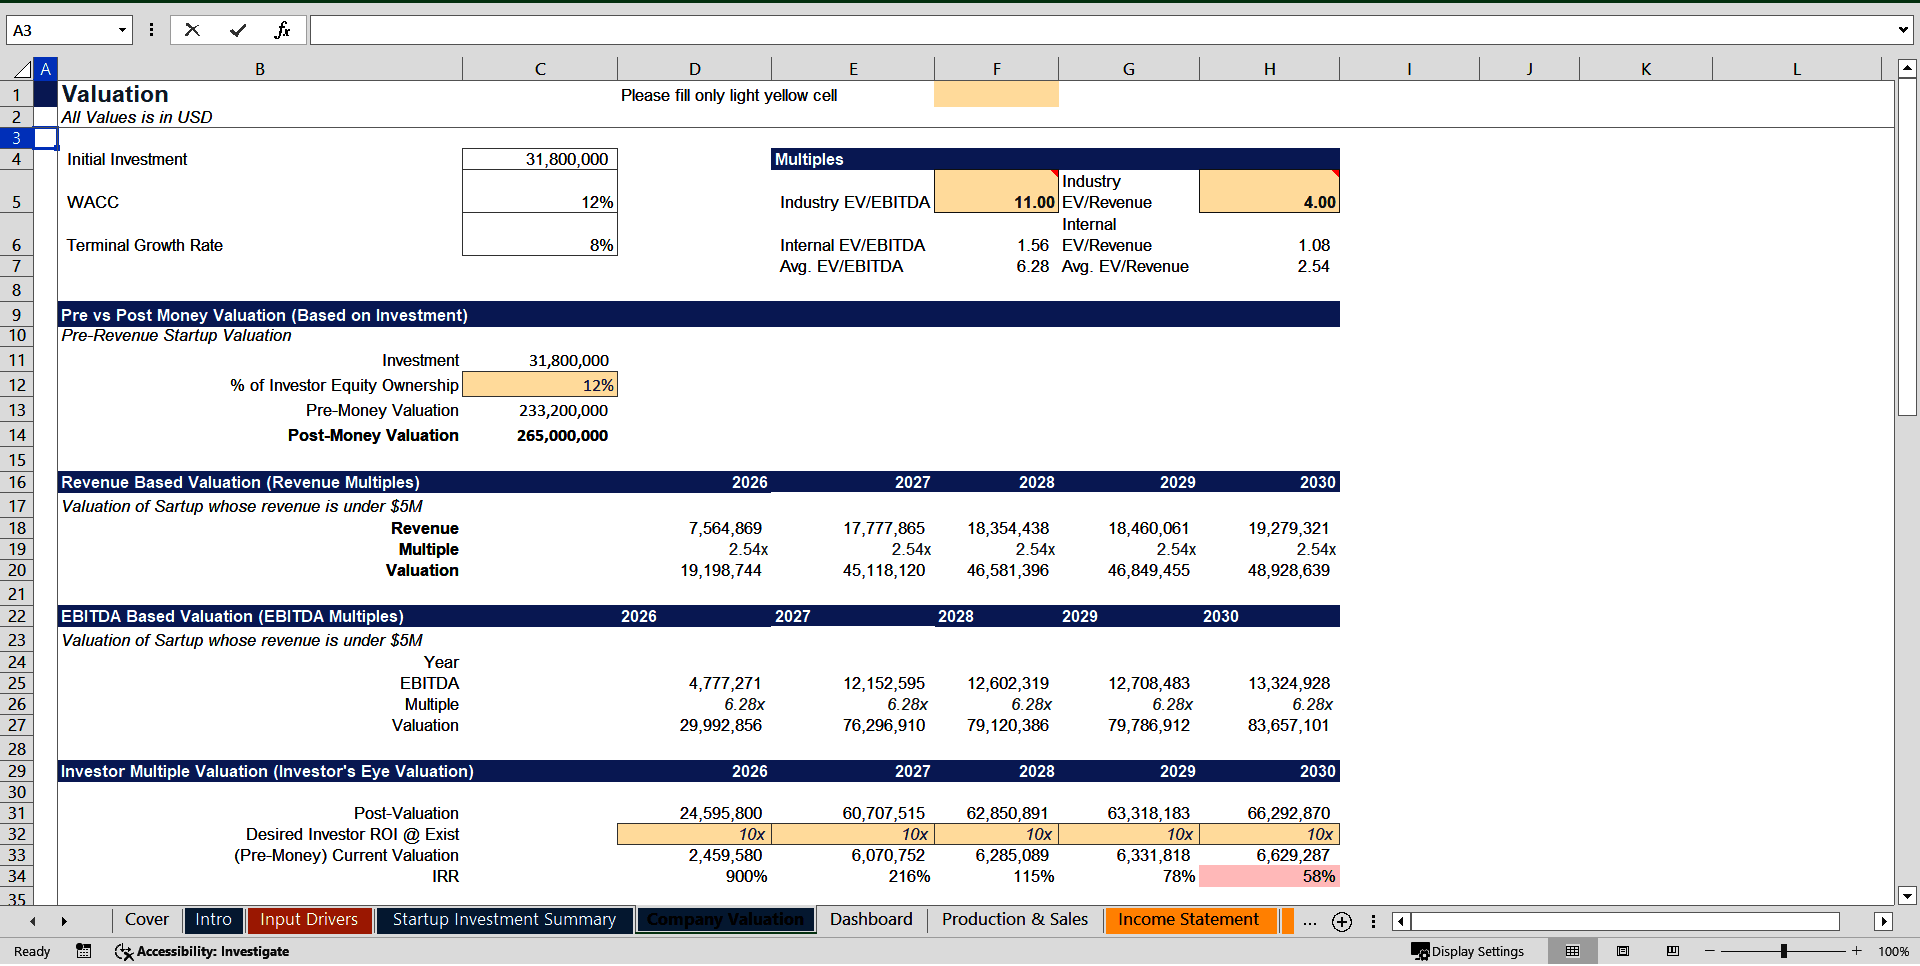Select row 12 header
Viewport: 1920px width, 966px height.
pos(17,385)
